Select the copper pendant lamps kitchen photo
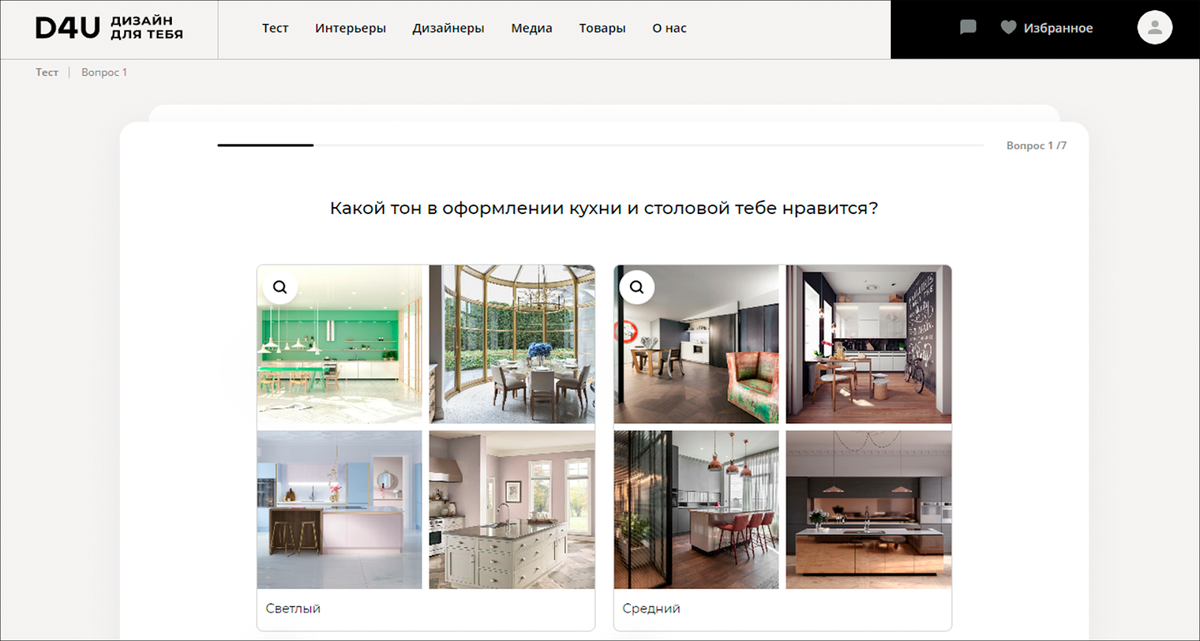Screen dimensions: 1200x641 click(696, 510)
